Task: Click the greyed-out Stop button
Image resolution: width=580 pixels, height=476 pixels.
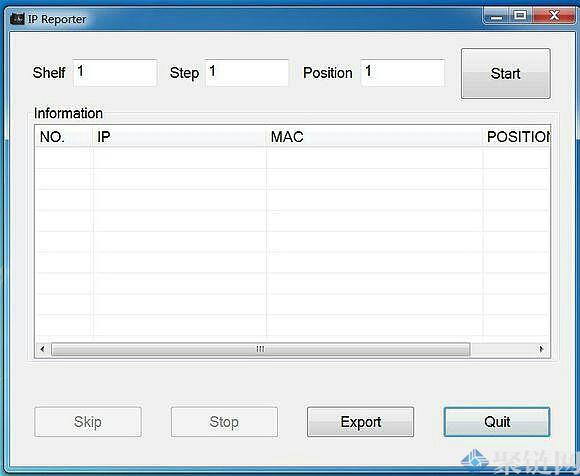Action: click(x=224, y=422)
